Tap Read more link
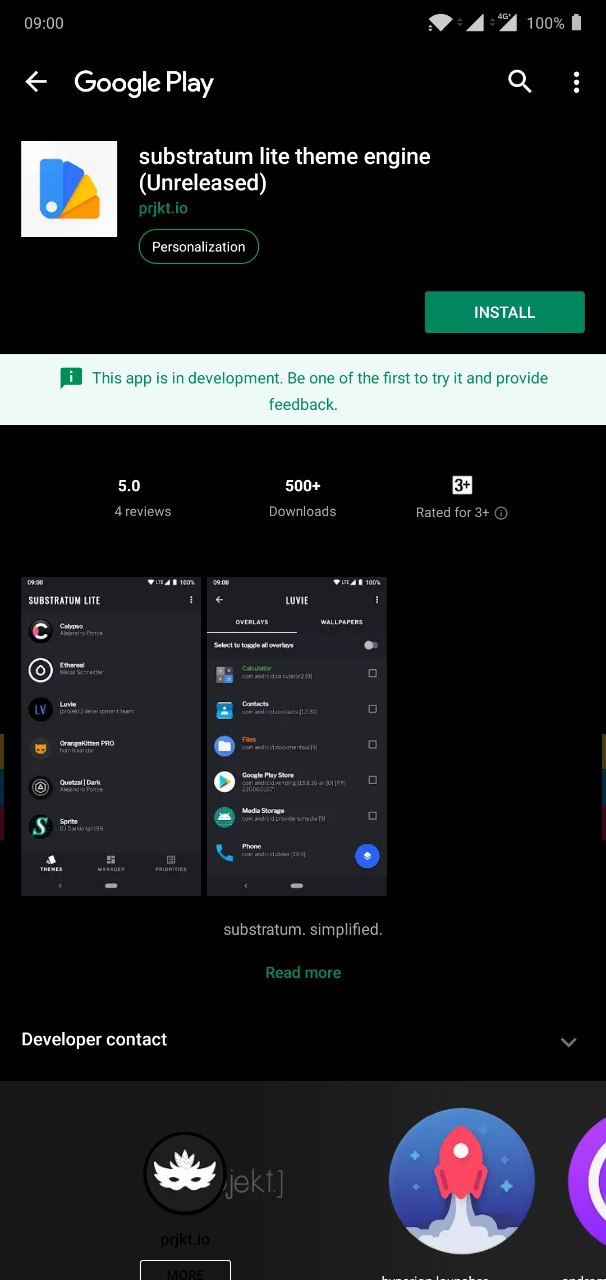Image resolution: width=606 pixels, height=1280 pixels. 303,972
